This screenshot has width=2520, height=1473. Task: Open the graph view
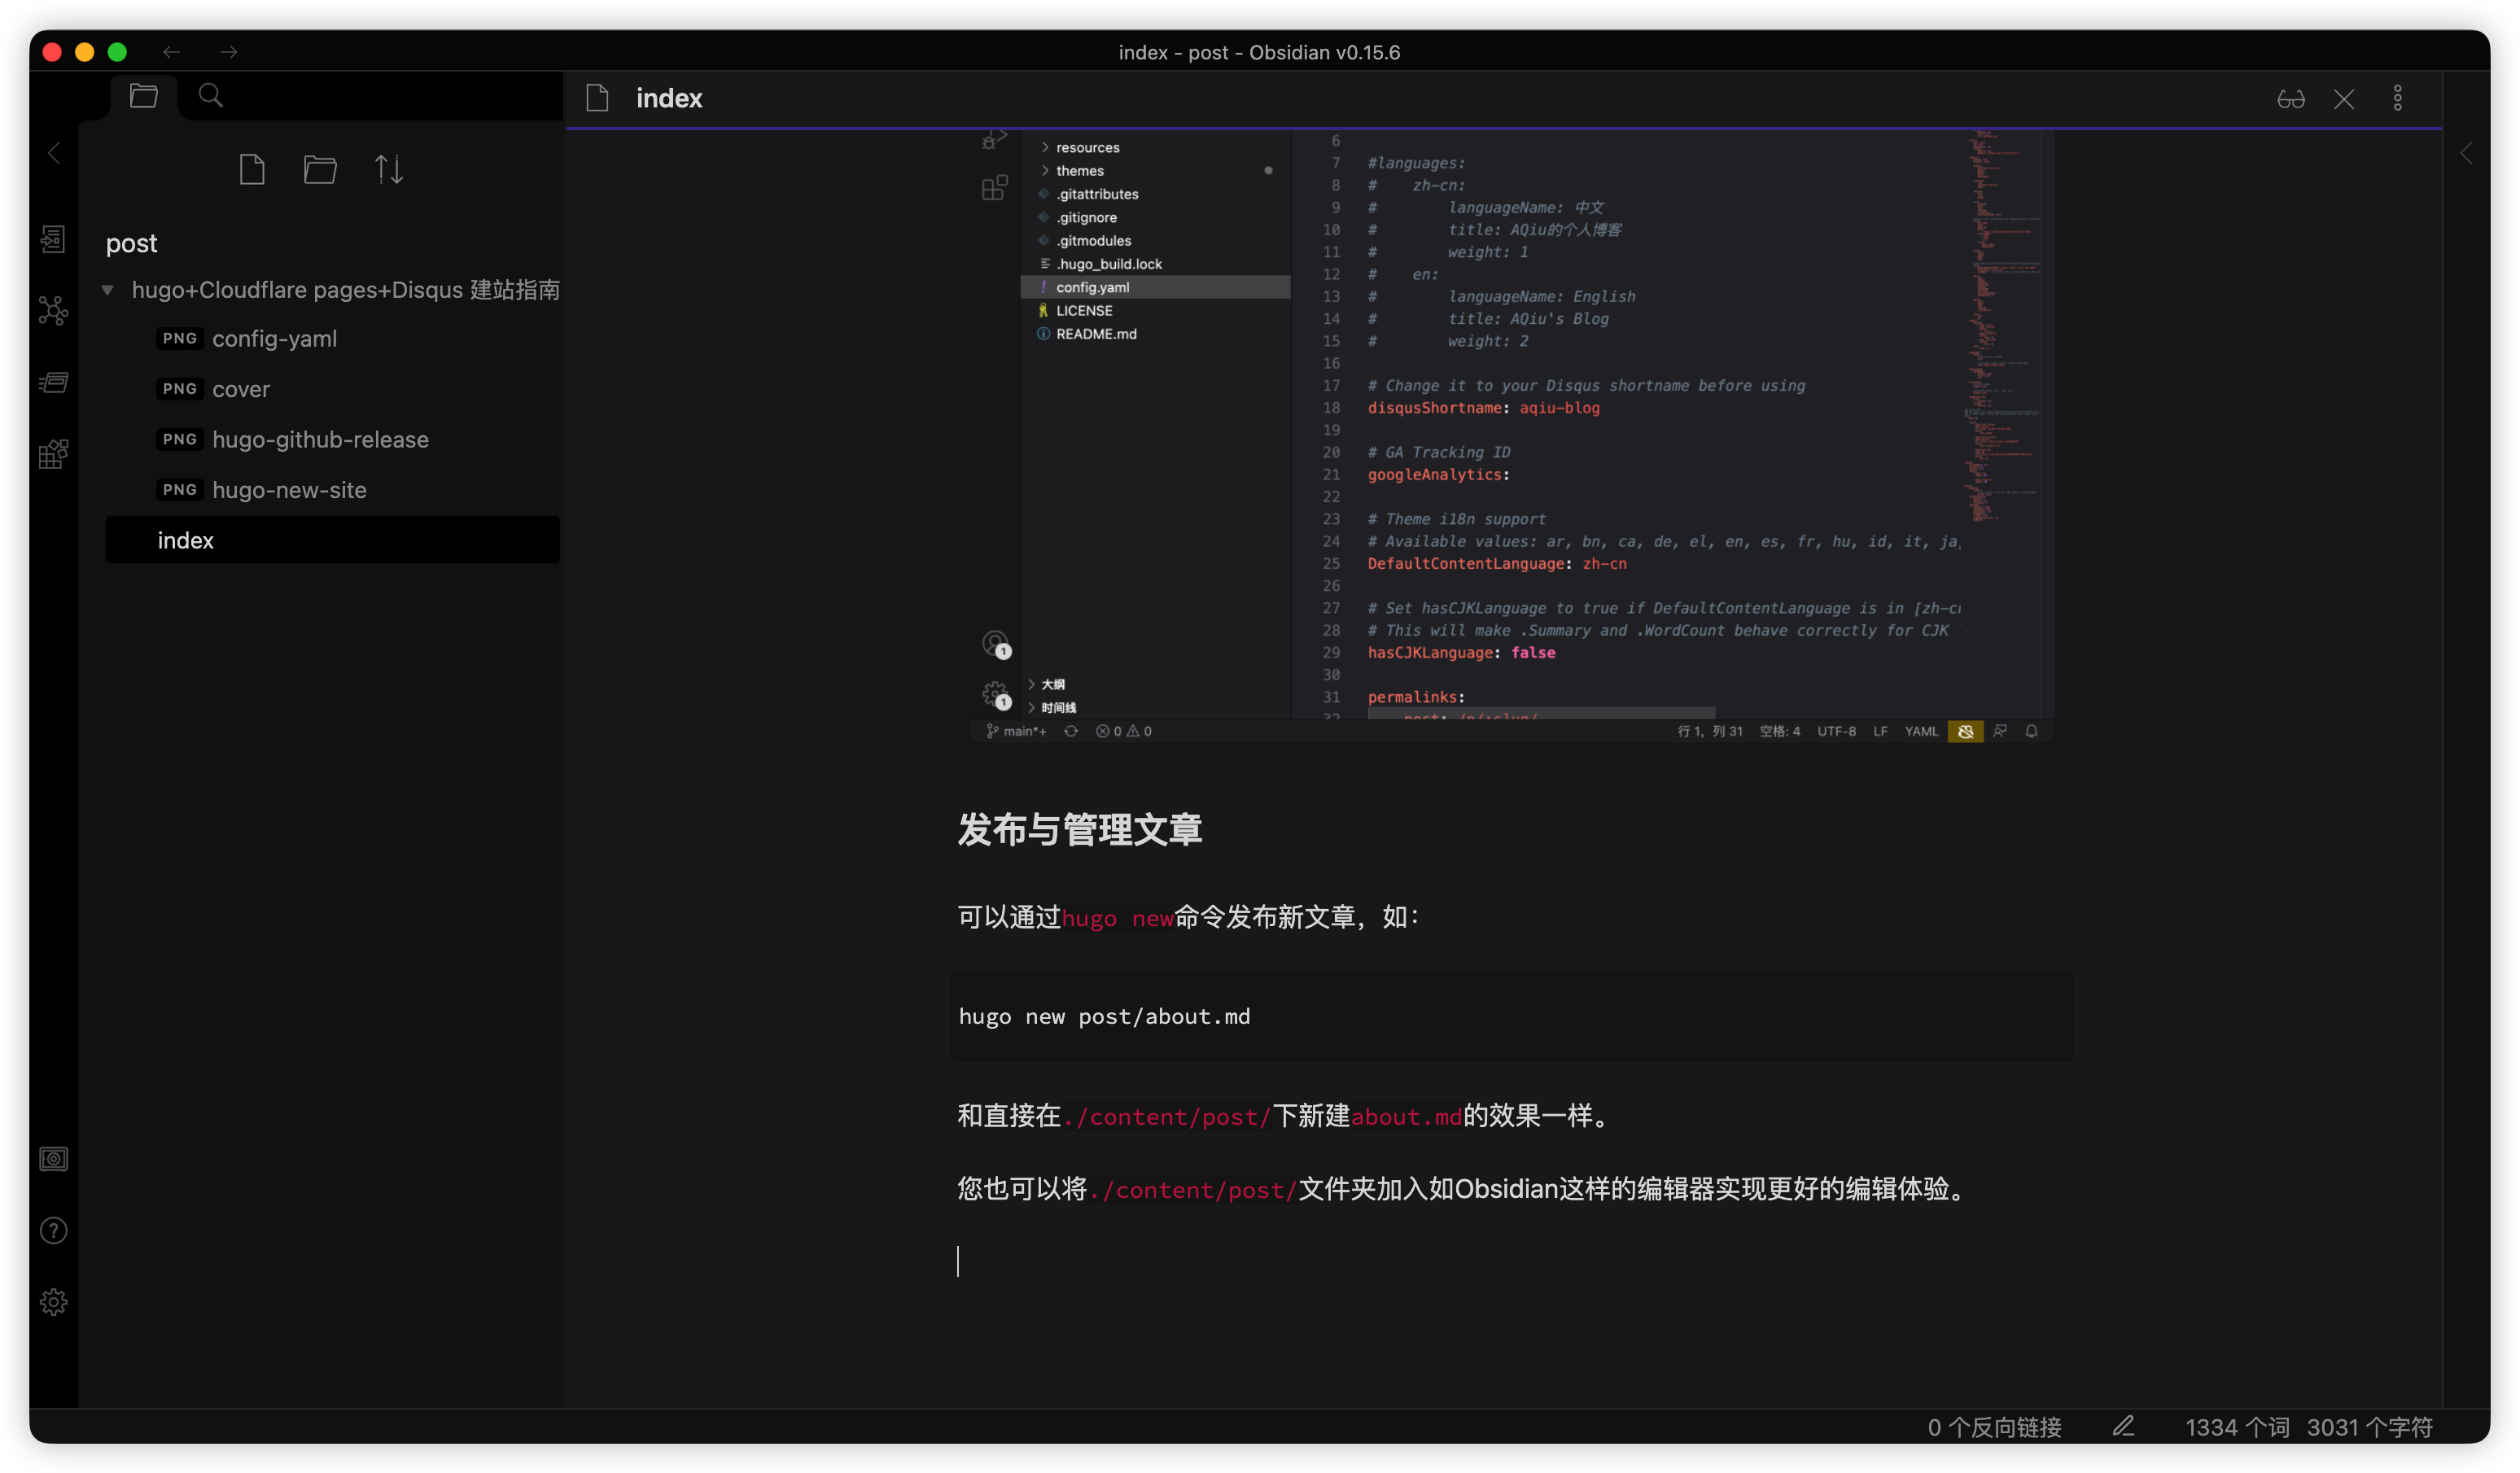tap(52, 310)
